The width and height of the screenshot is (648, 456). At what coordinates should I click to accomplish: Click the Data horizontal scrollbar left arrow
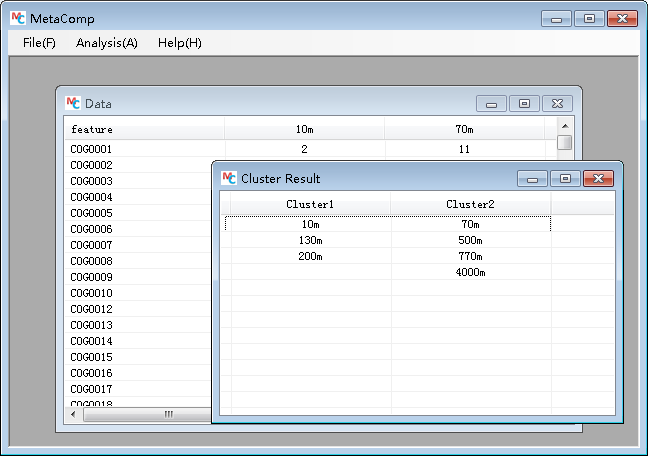73,414
